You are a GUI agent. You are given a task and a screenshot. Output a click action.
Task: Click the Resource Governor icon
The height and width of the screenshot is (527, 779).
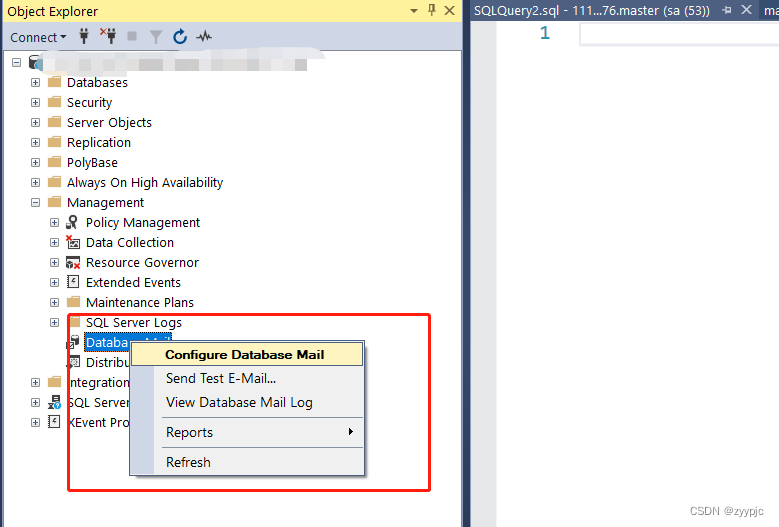[x=73, y=262]
